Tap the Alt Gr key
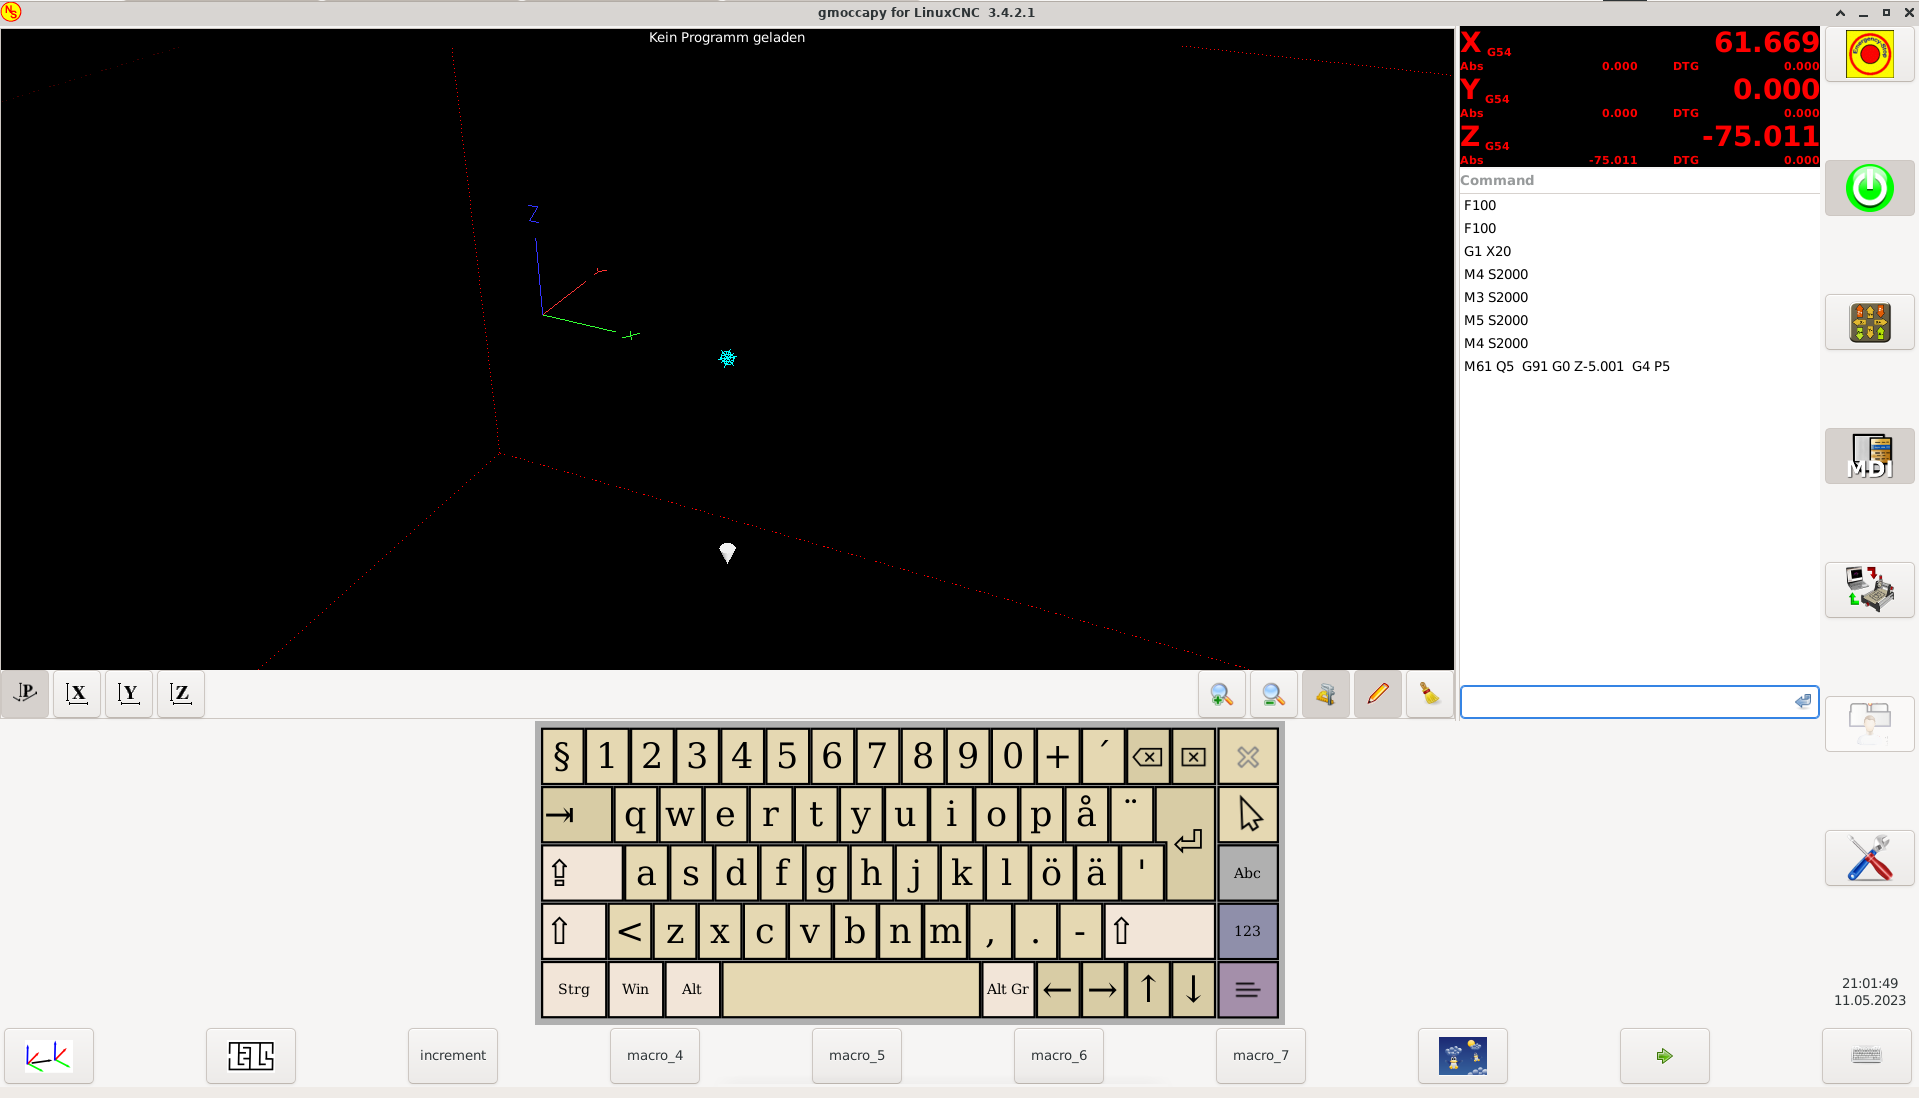 pos(1008,989)
